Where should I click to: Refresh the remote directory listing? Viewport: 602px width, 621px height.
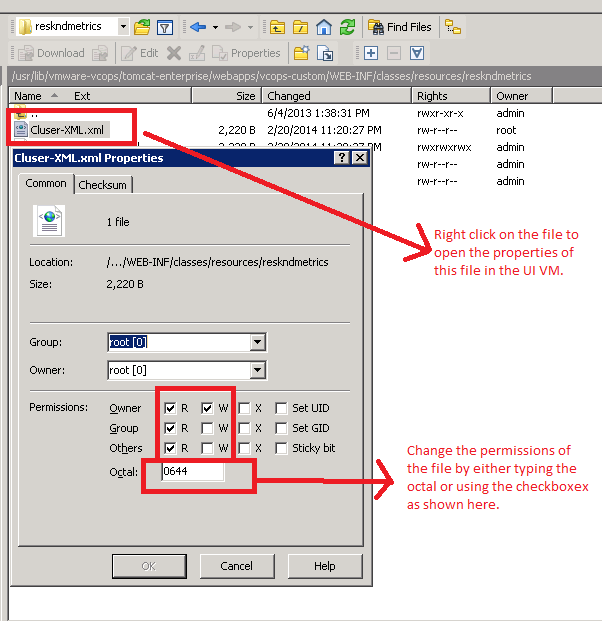pyautogui.click(x=347, y=27)
